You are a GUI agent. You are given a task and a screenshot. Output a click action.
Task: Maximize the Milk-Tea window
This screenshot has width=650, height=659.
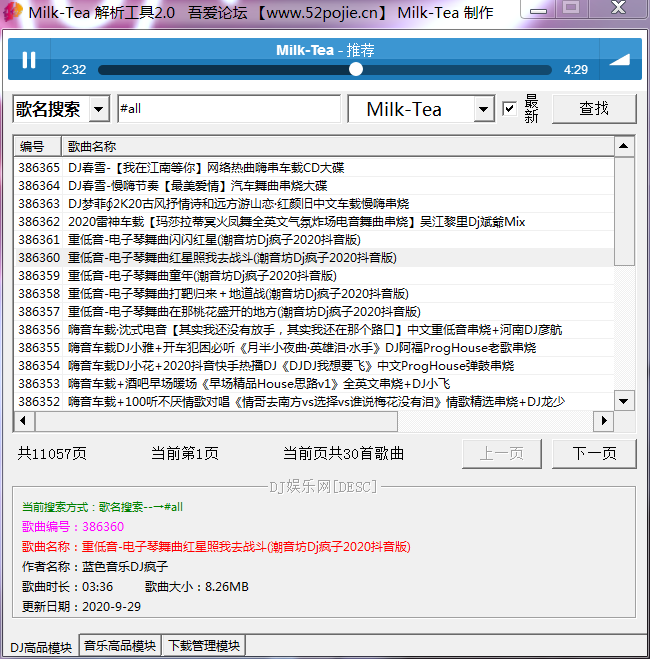coord(571,8)
